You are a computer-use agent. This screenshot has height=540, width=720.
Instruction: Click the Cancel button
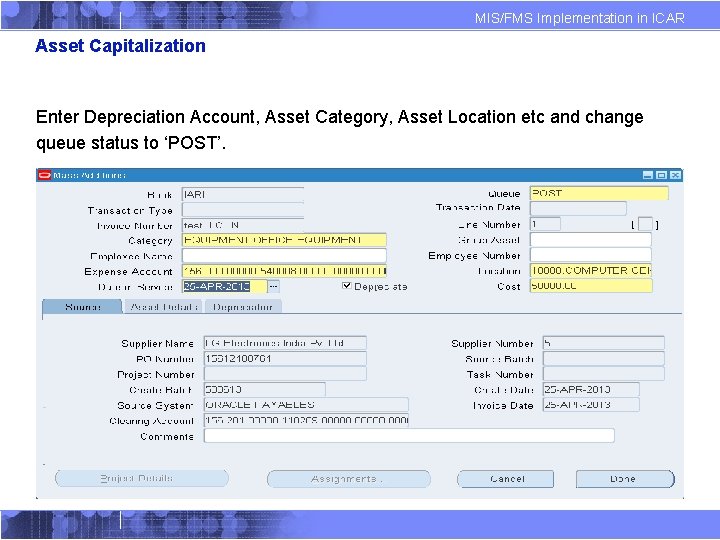(506, 479)
